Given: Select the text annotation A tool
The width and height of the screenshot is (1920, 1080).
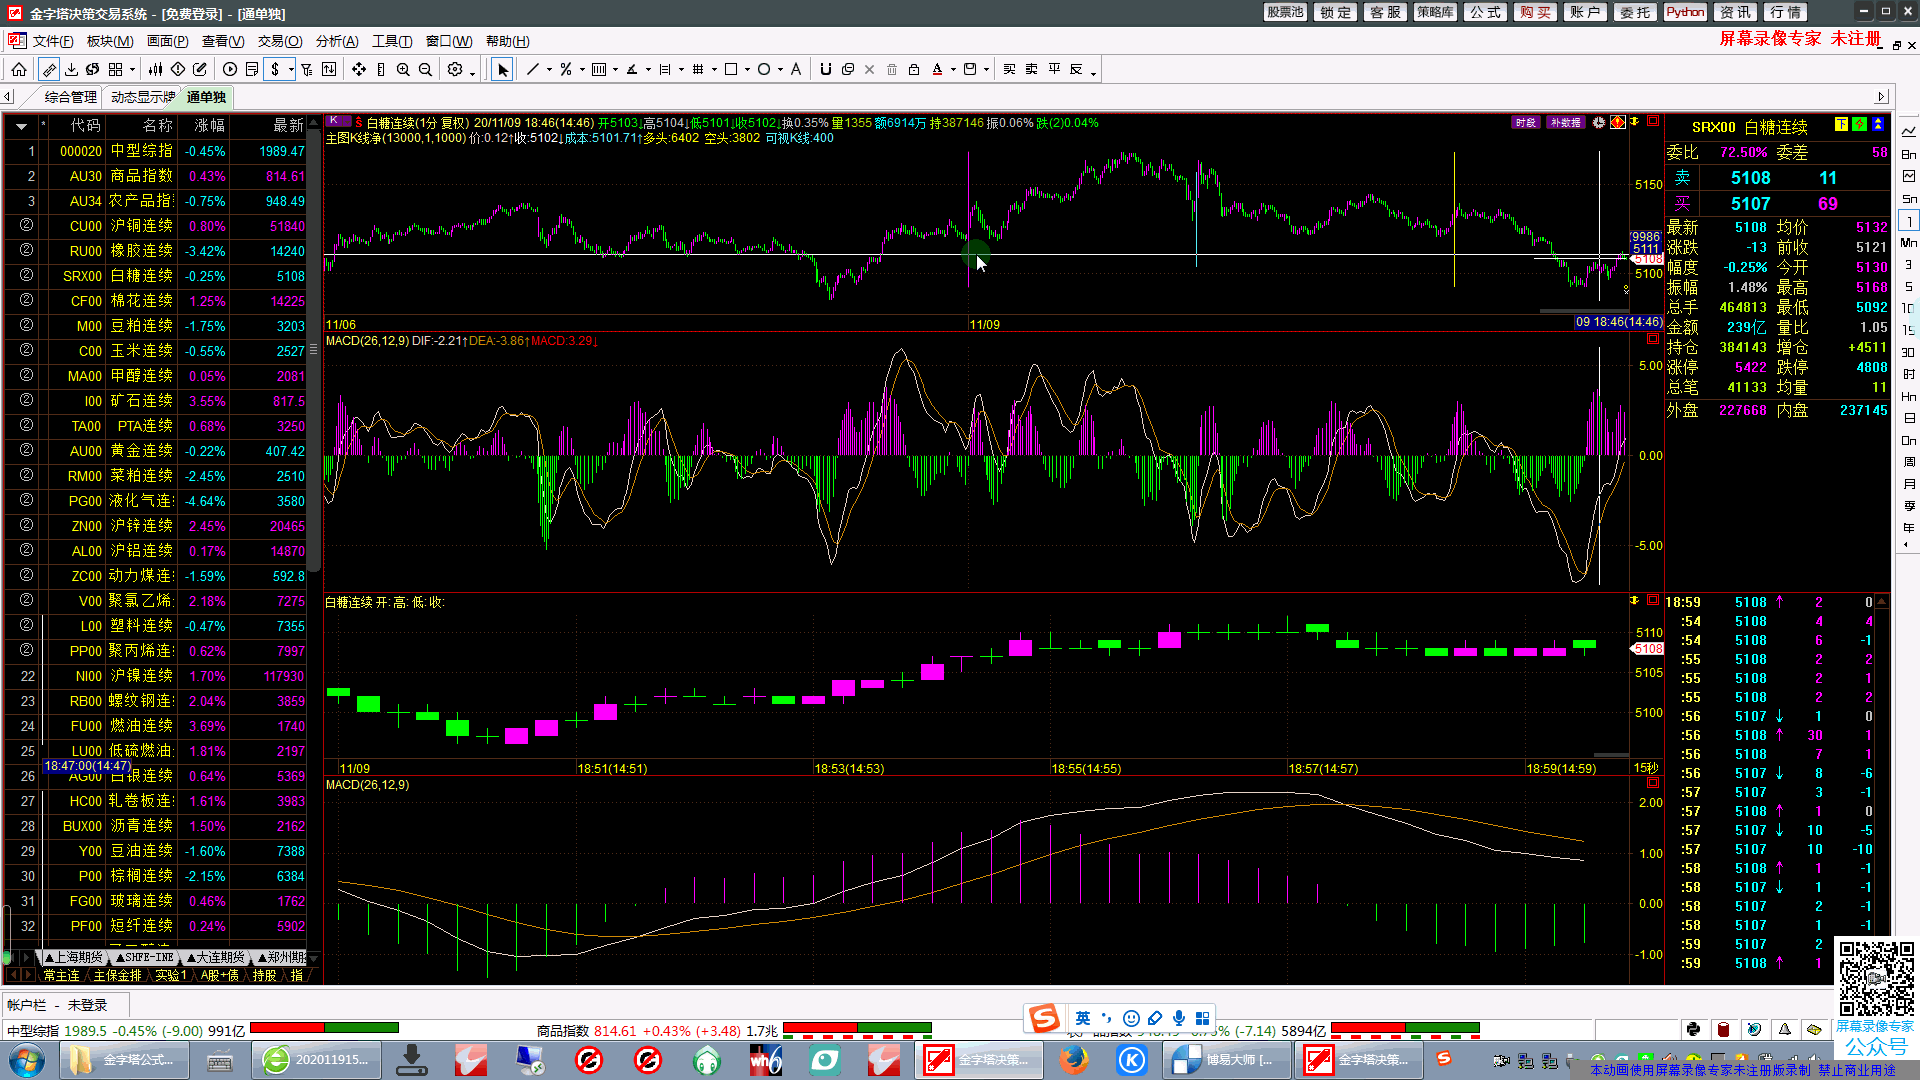Looking at the screenshot, I should (x=796, y=69).
